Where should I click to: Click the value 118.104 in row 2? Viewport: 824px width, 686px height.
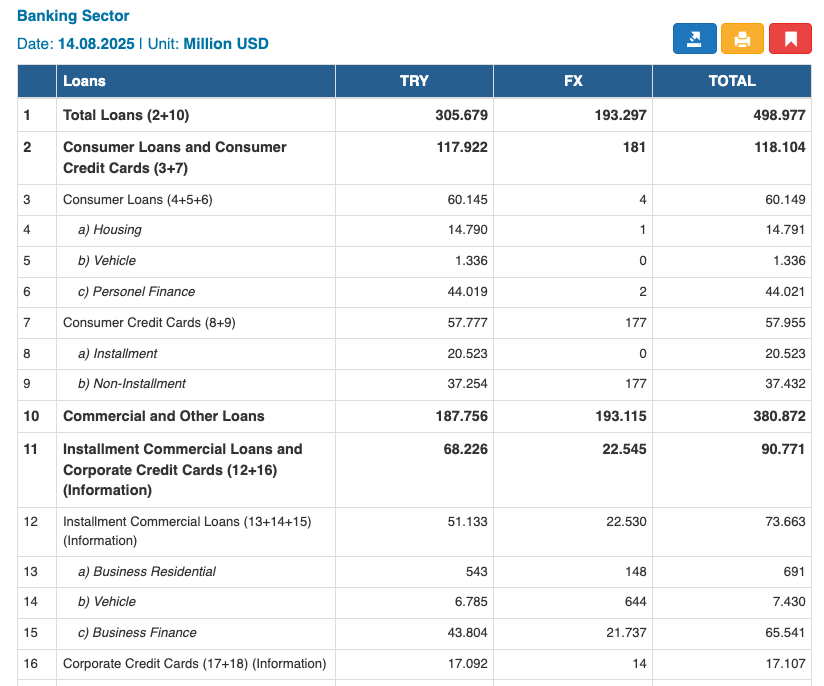tap(780, 147)
